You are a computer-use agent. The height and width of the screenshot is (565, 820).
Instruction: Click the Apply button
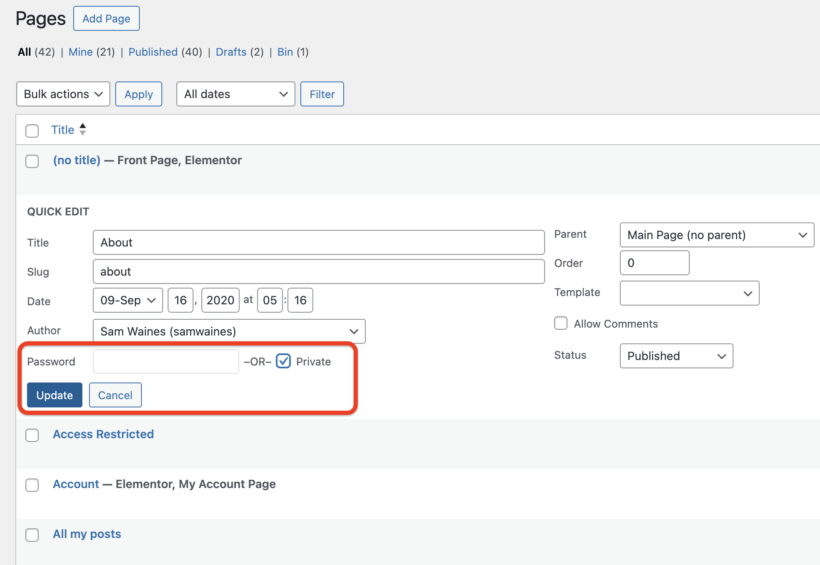tap(139, 94)
